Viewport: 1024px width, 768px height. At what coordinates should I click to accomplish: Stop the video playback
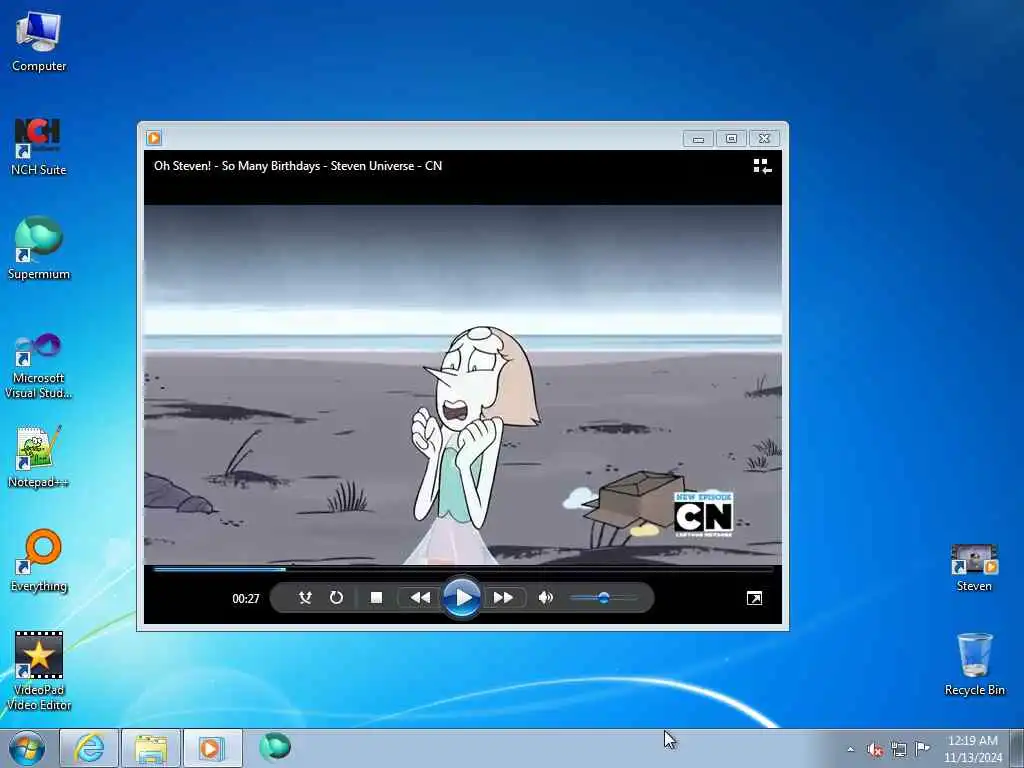(376, 598)
